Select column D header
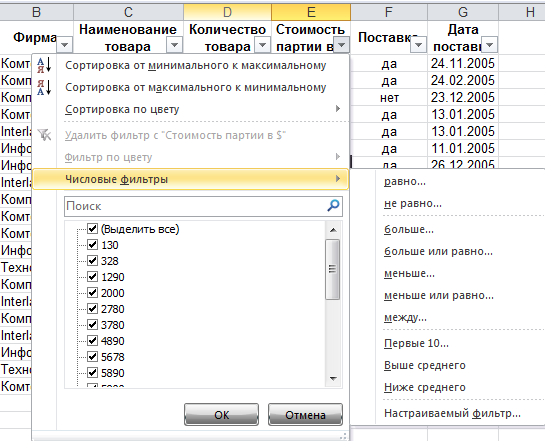 click(x=227, y=12)
